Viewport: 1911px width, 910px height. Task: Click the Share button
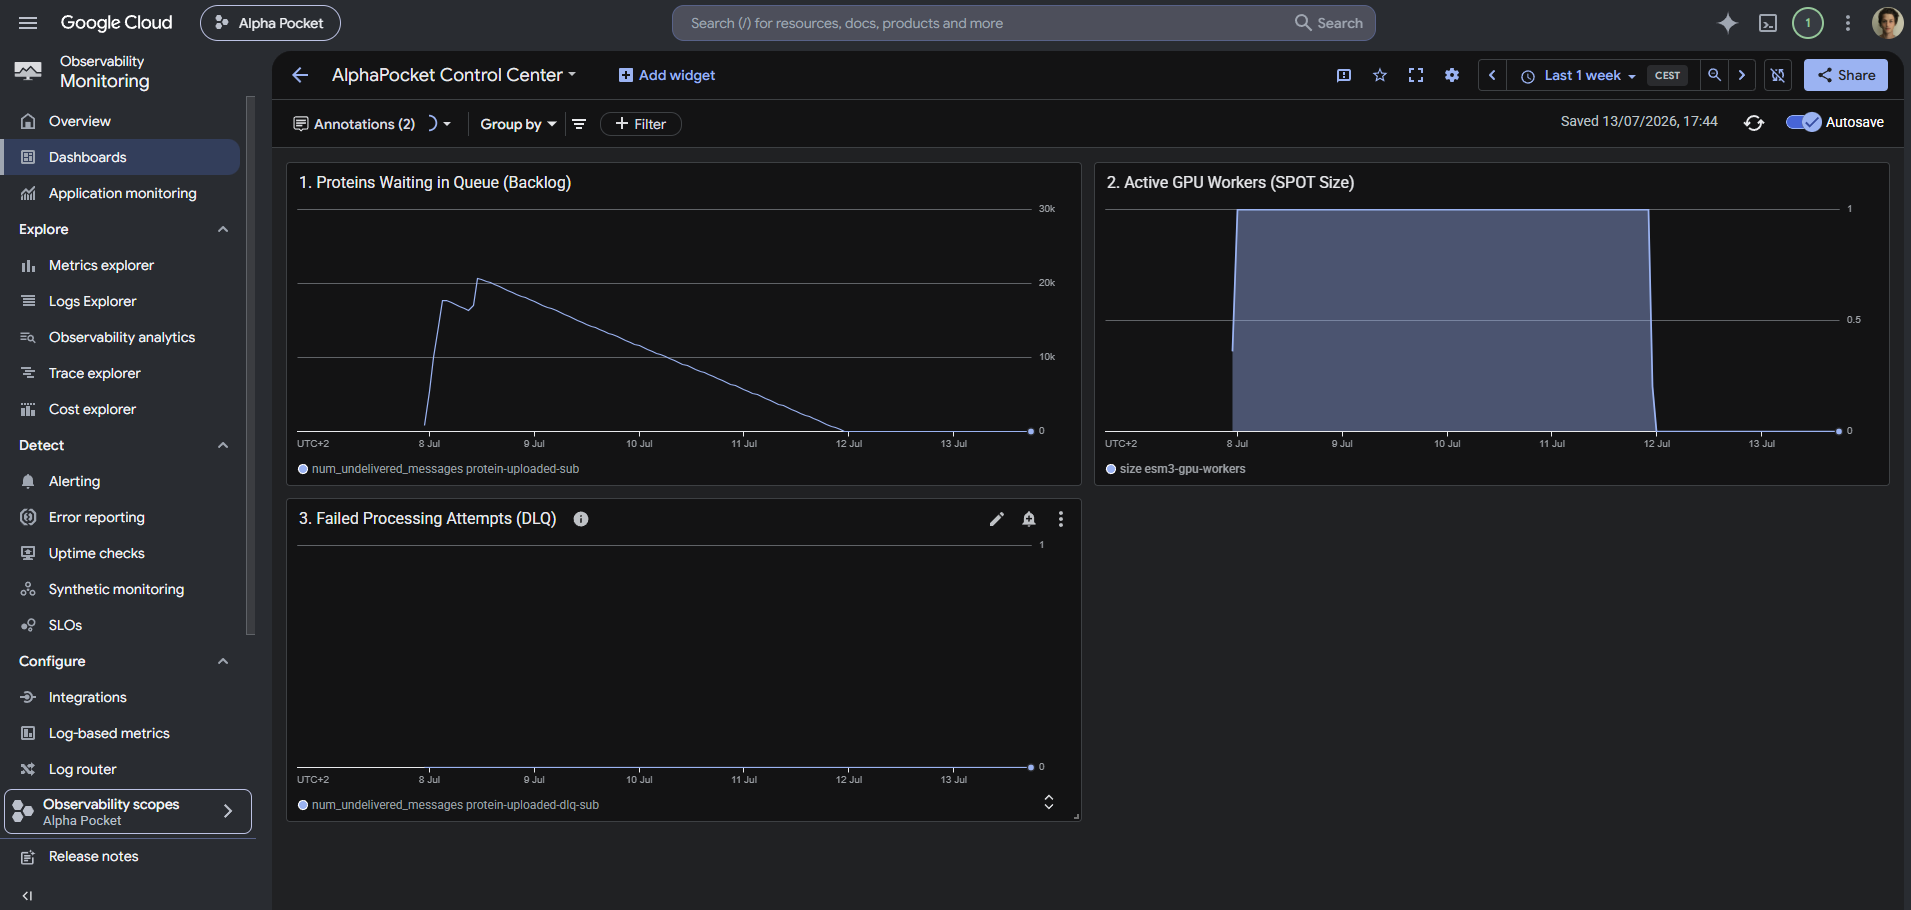pyautogui.click(x=1846, y=75)
